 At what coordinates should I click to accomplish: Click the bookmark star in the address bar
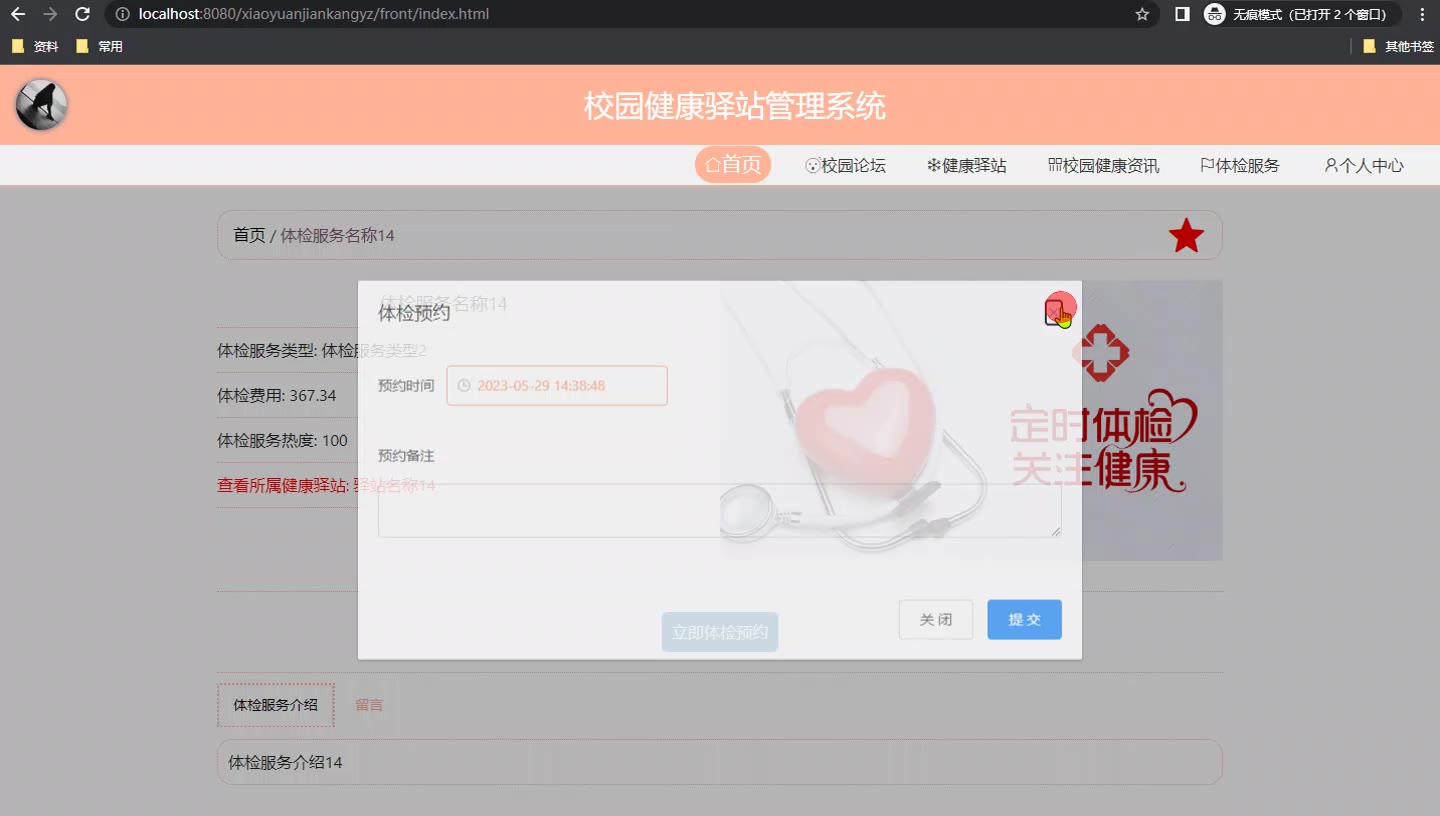point(1142,14)
